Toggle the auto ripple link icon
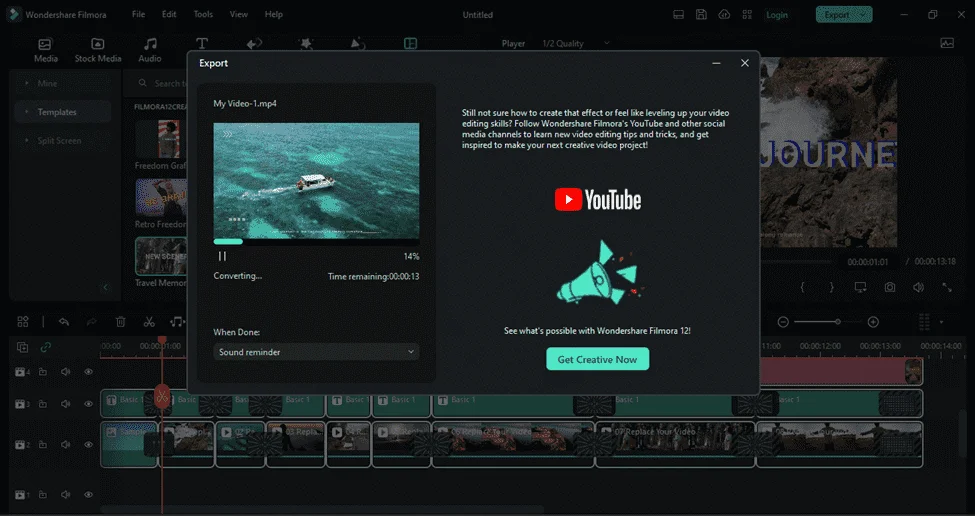 coord(45,348)
